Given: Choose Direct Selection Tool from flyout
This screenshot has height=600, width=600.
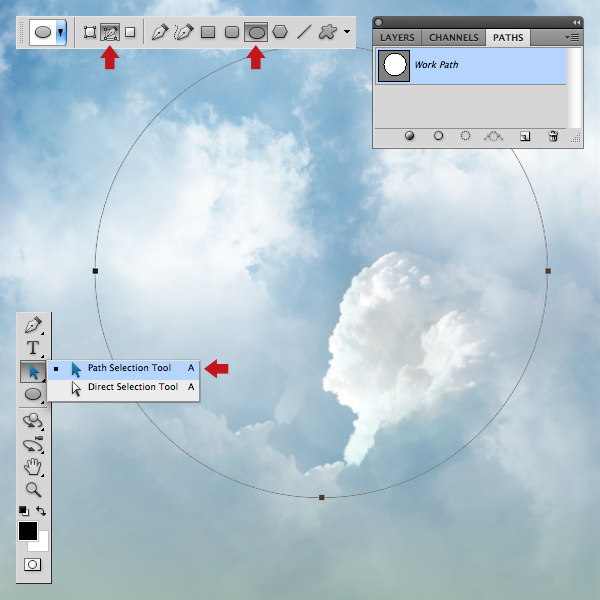Looking at the screenshot, I should click(x=123, y=388).
